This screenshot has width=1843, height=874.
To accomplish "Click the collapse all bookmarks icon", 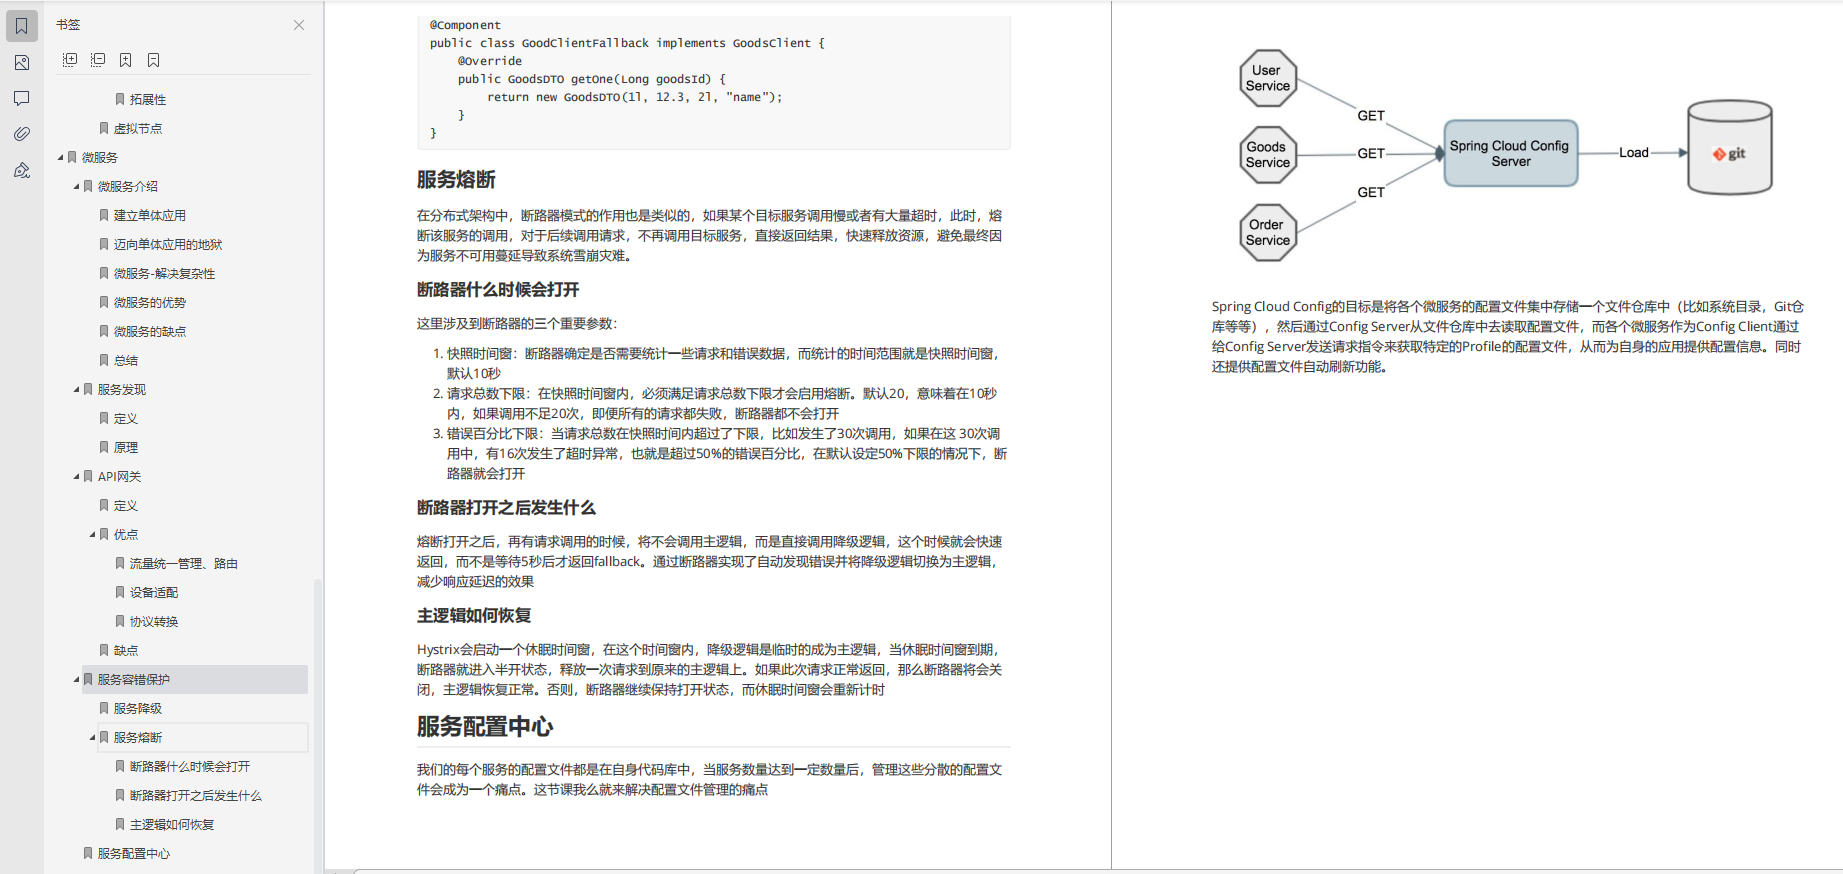I will point(98,60).
